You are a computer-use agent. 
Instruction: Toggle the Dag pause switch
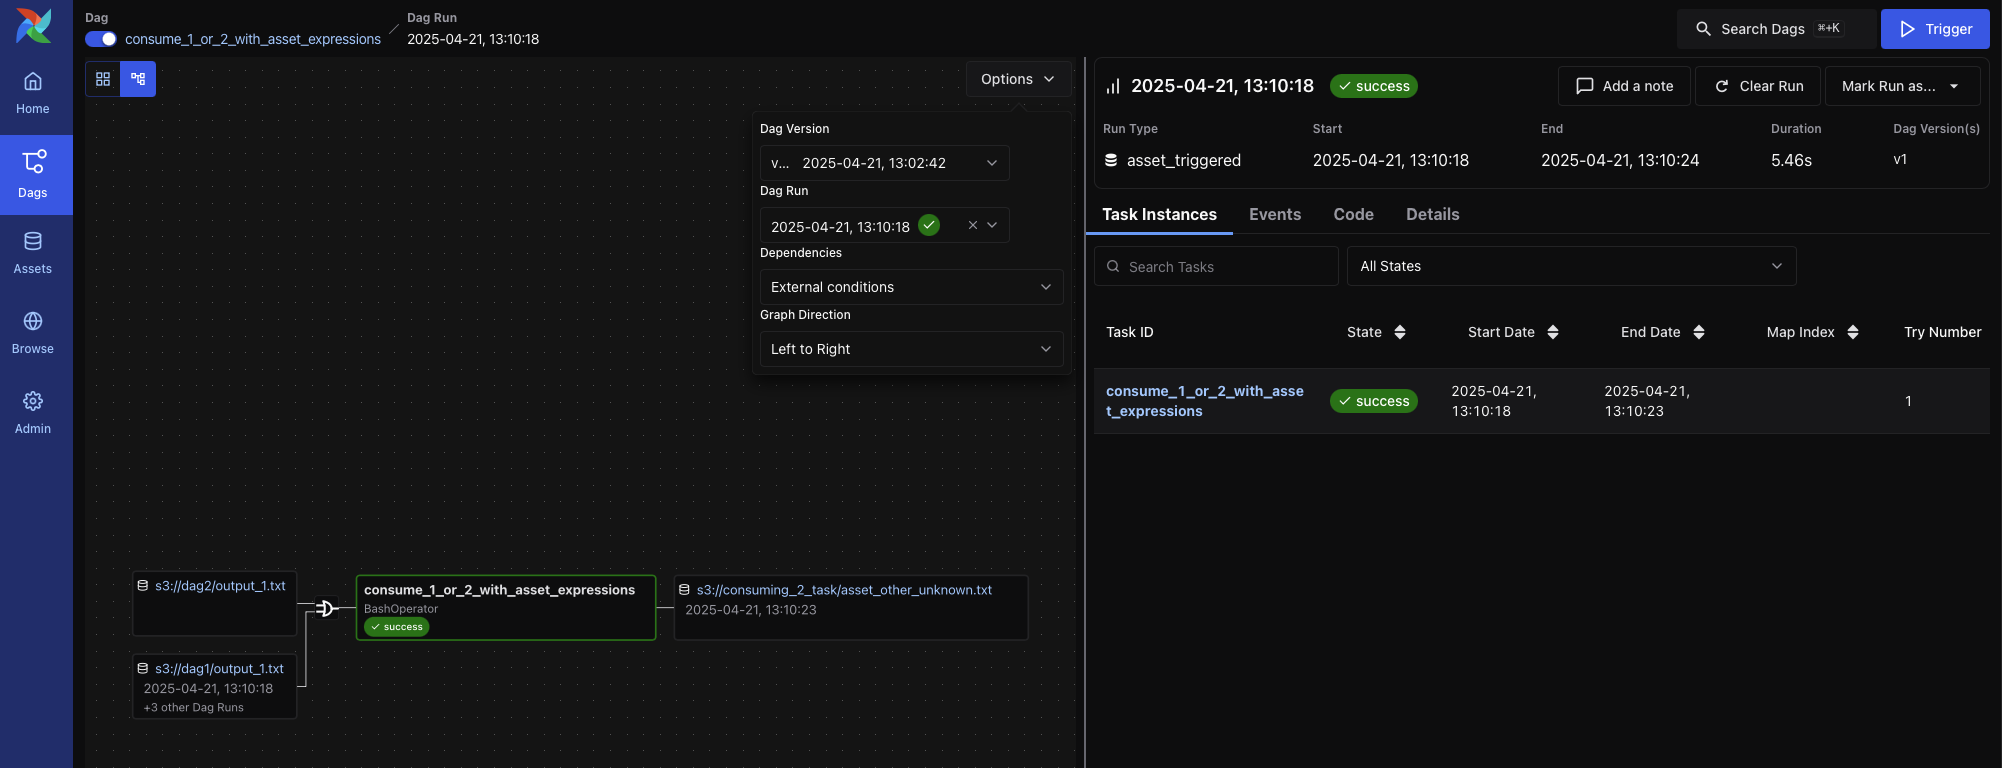tap(101, 39)
